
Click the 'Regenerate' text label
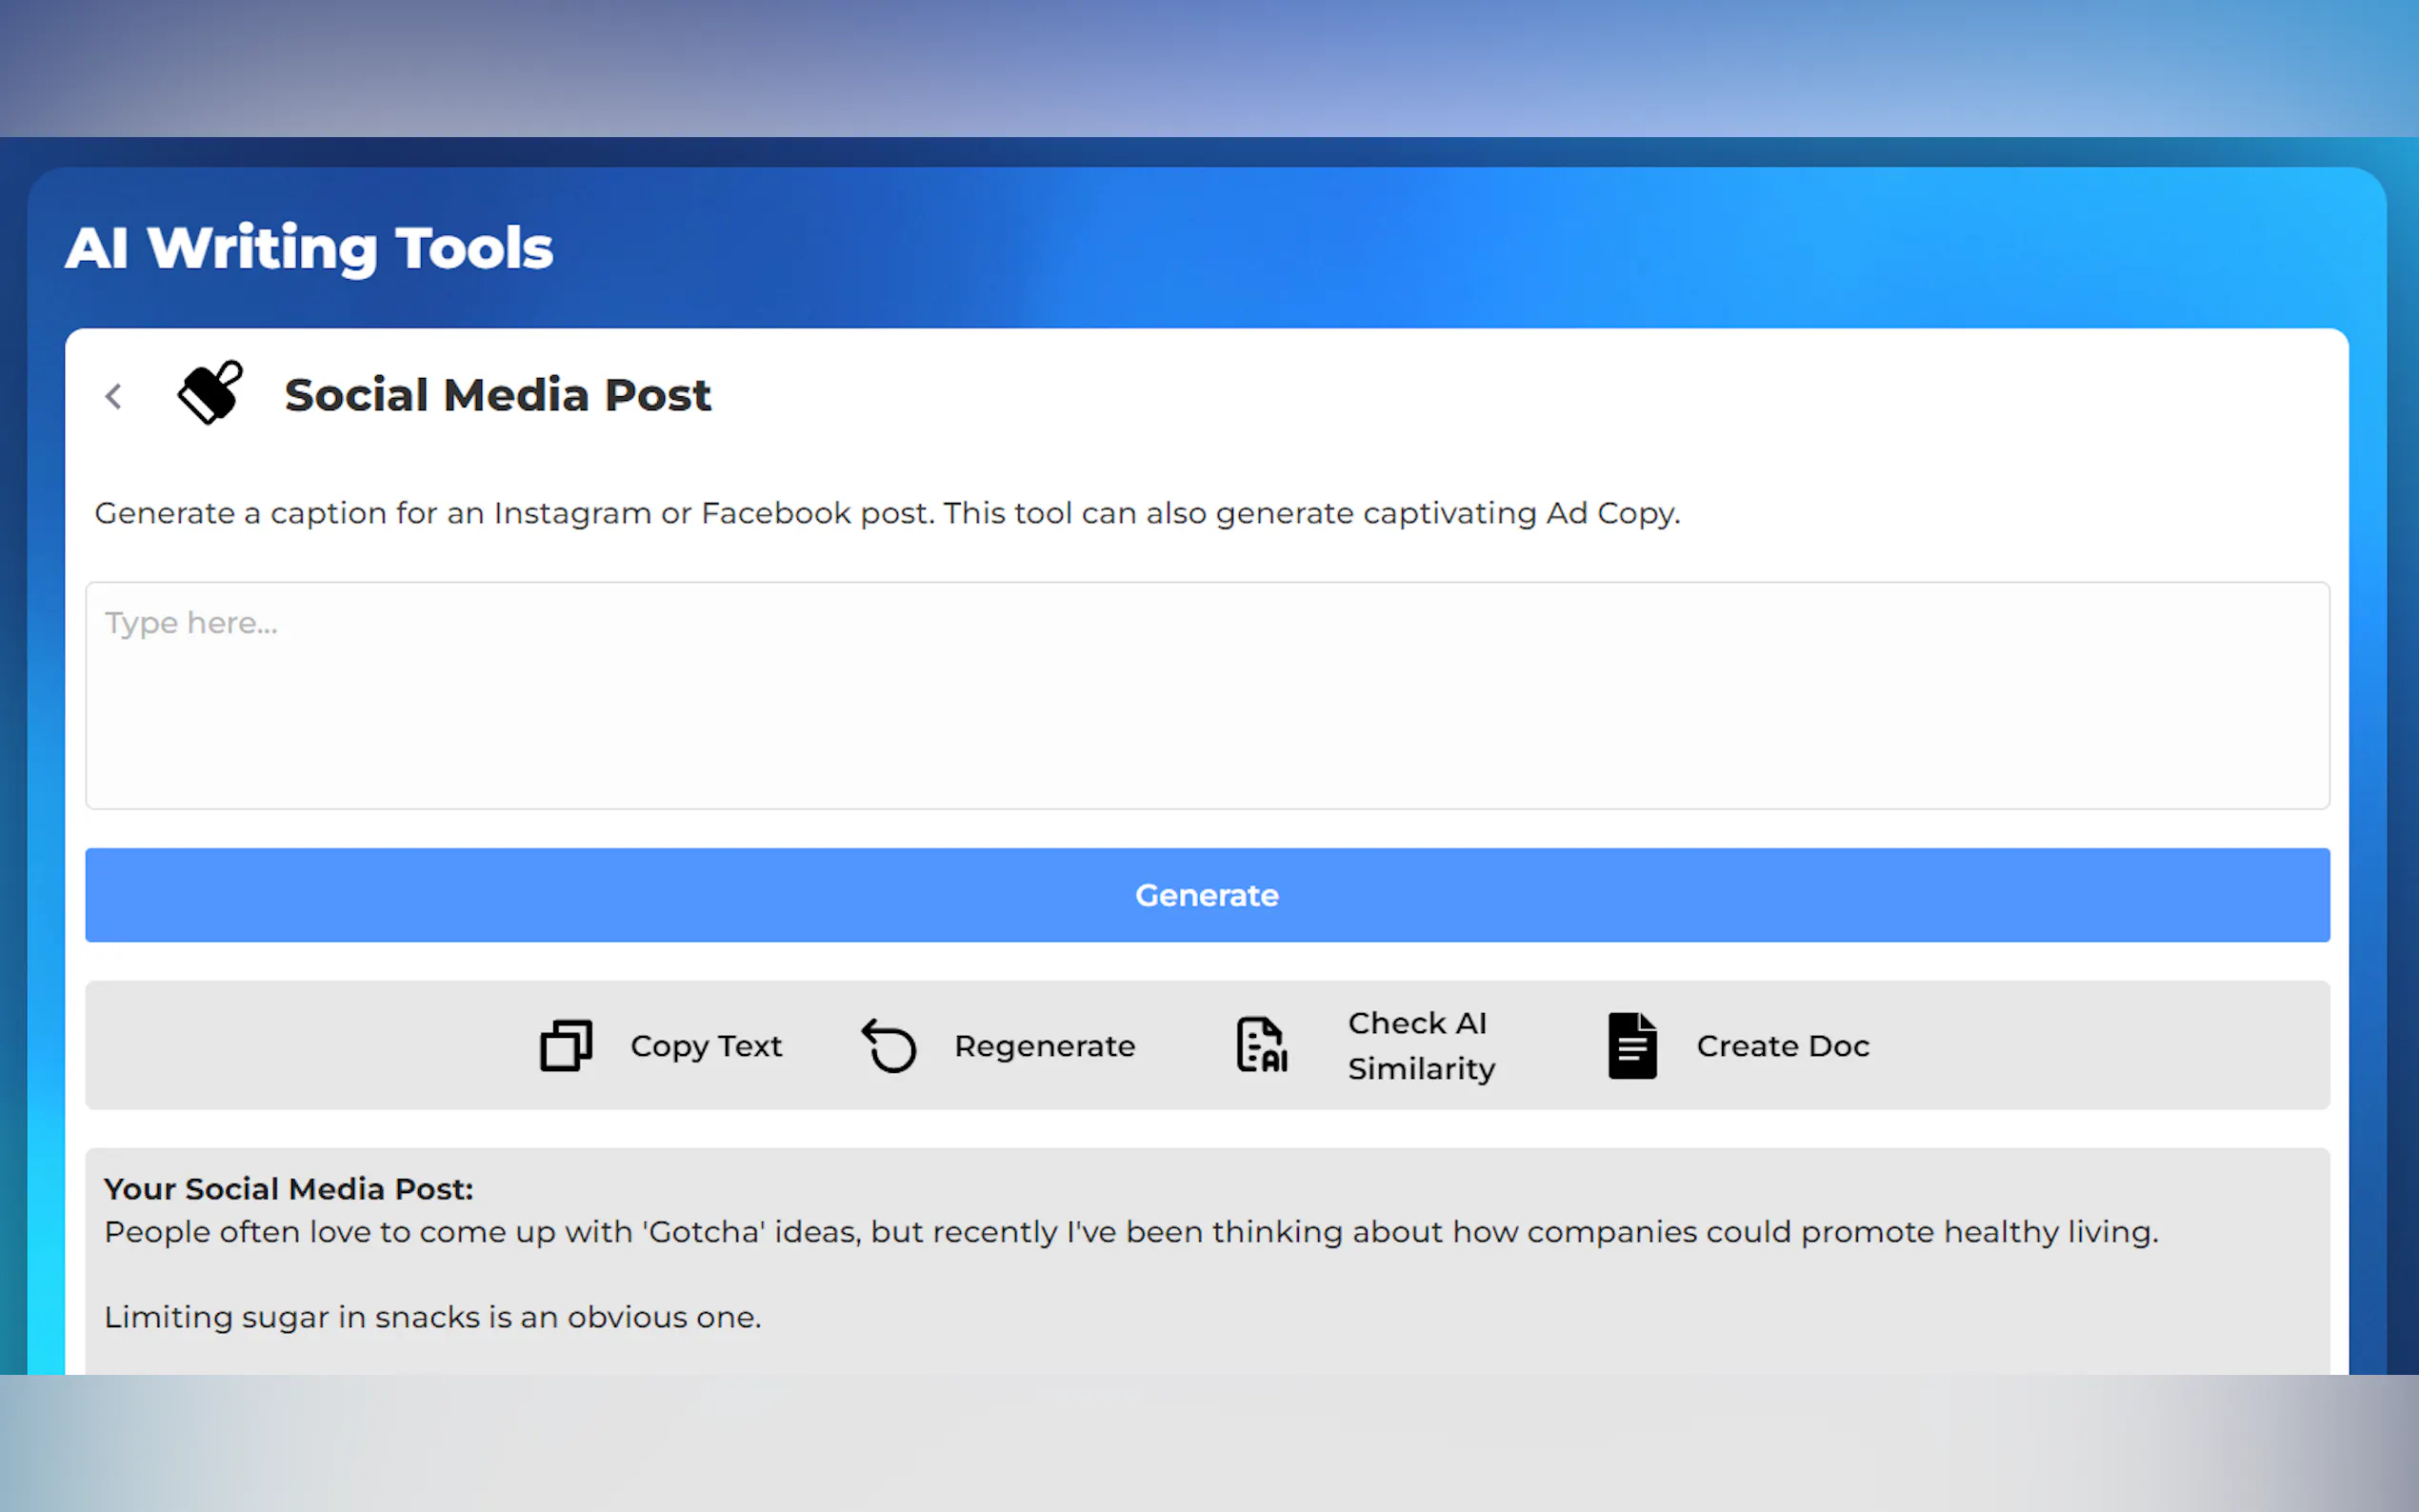pos(1044,1046)
